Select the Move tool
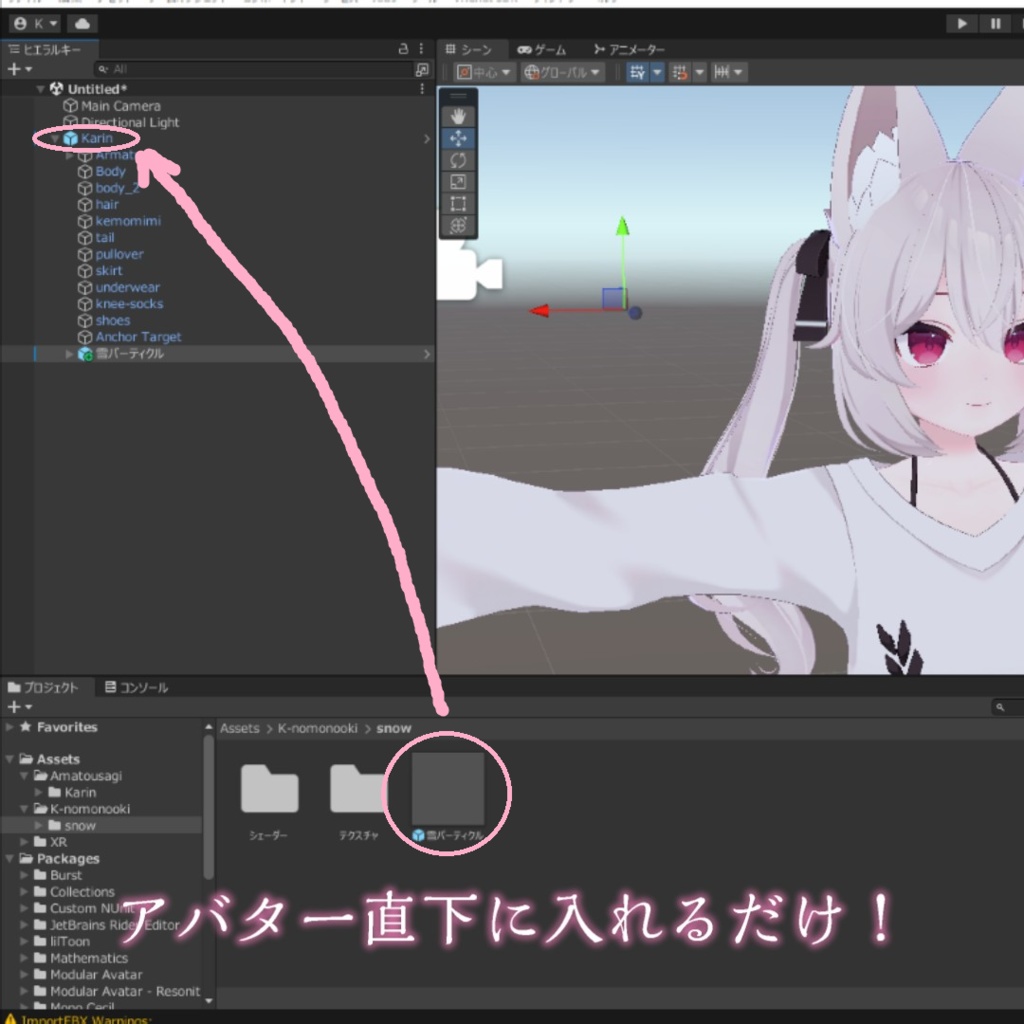Image resolution: width=1024 pixels, height=1024 pixels. point(458,139)
